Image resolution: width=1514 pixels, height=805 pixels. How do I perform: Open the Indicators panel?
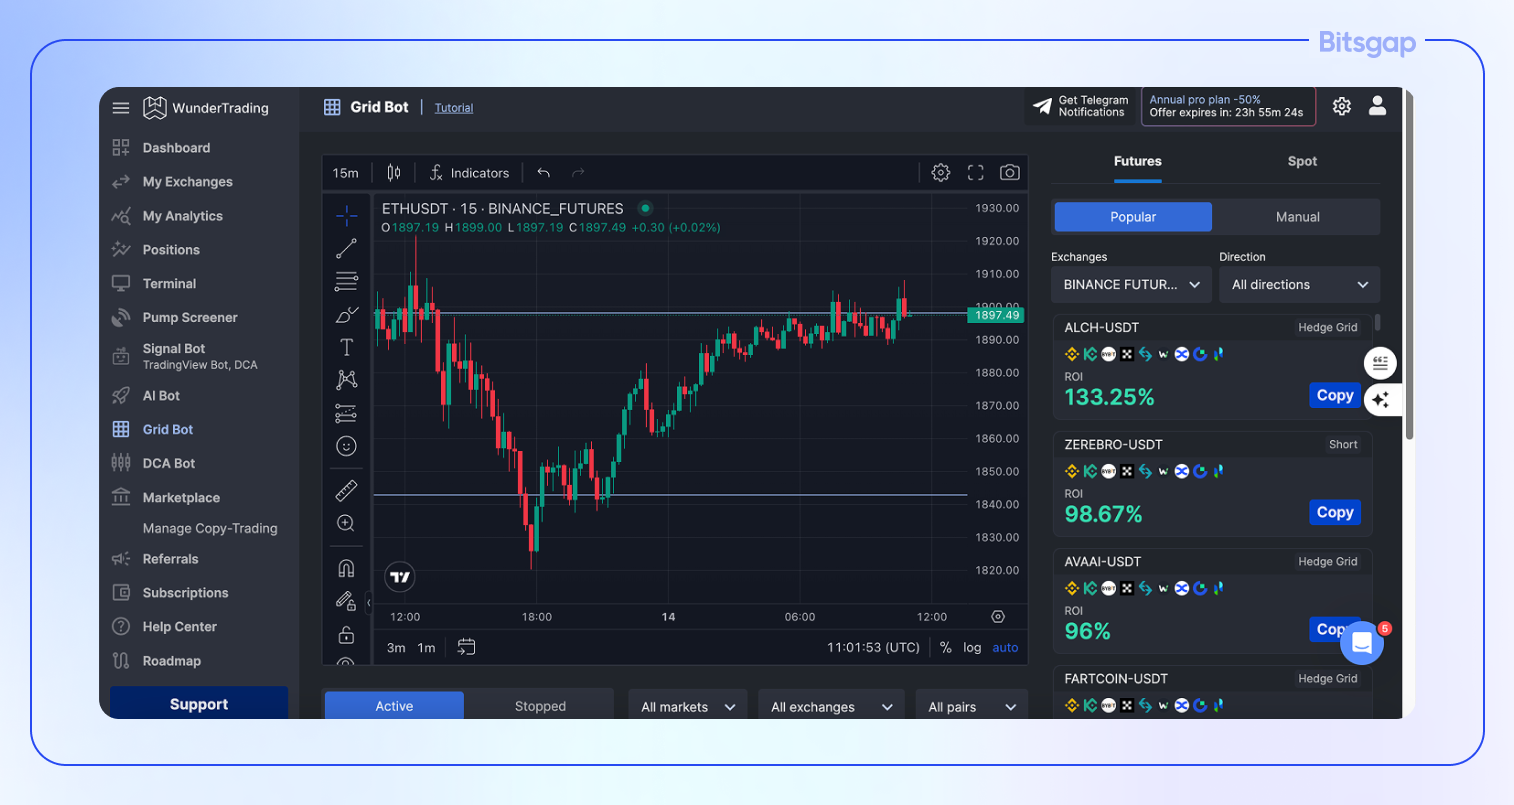tap(468, 172)
